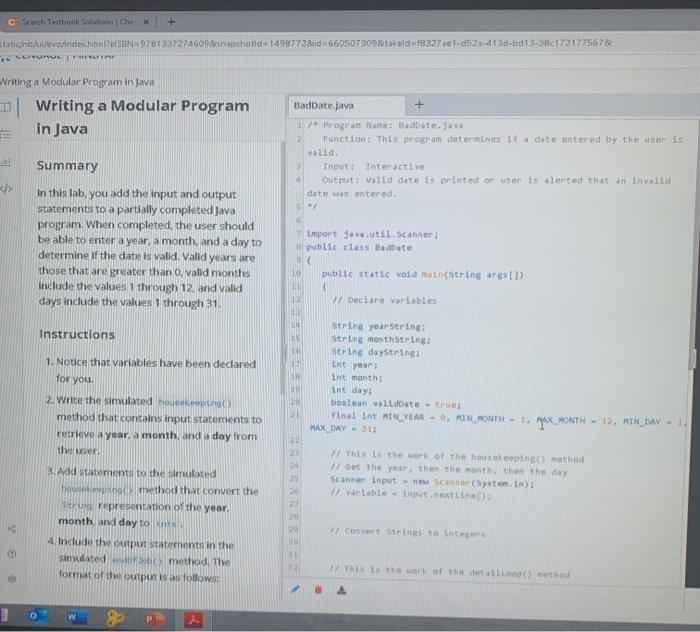
Task: Open a new browser tab with plus
Action: pos(171,21)
